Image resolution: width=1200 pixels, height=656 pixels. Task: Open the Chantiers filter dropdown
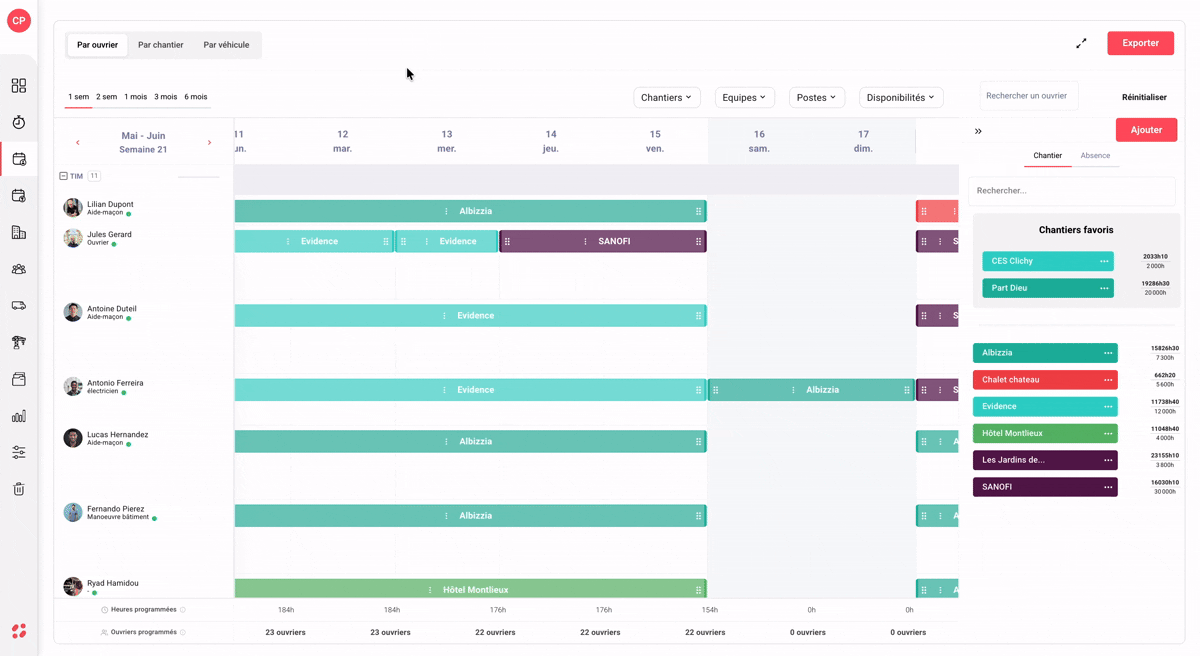point(667,98)
